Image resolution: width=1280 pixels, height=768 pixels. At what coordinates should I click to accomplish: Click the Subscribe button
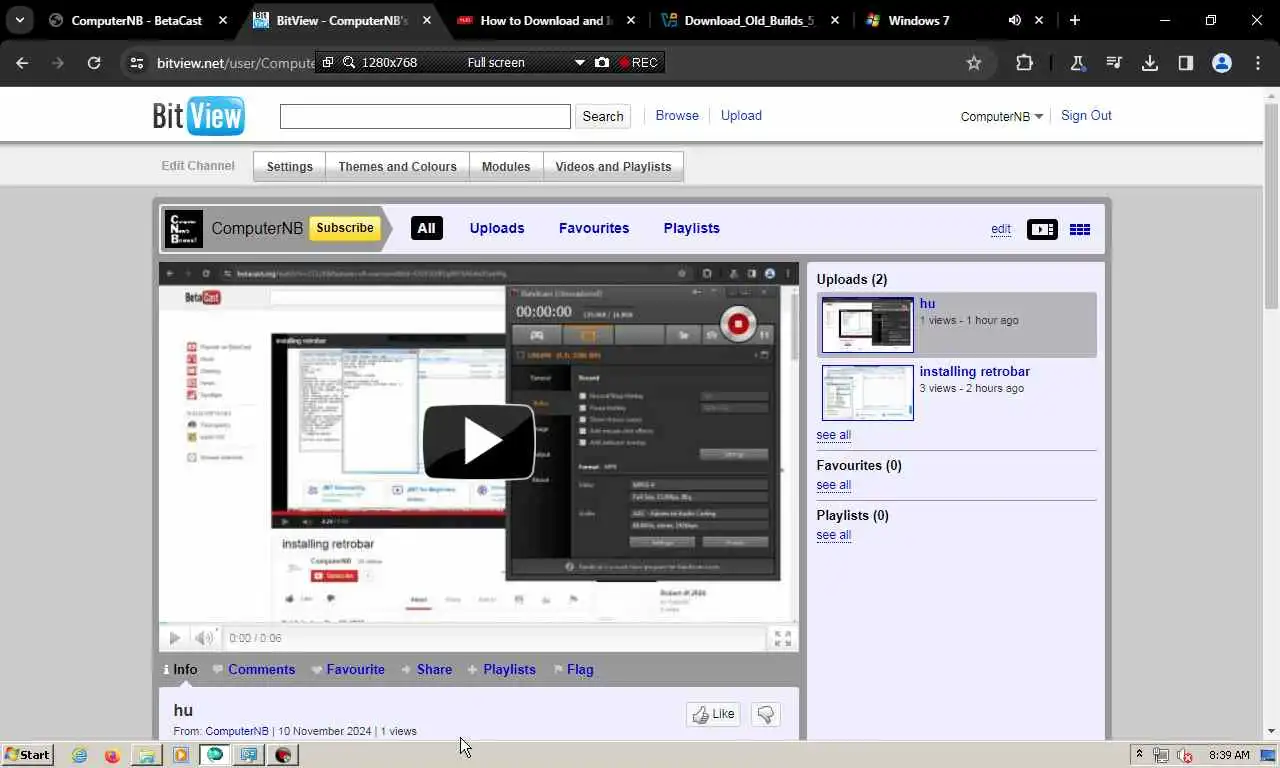345,228
